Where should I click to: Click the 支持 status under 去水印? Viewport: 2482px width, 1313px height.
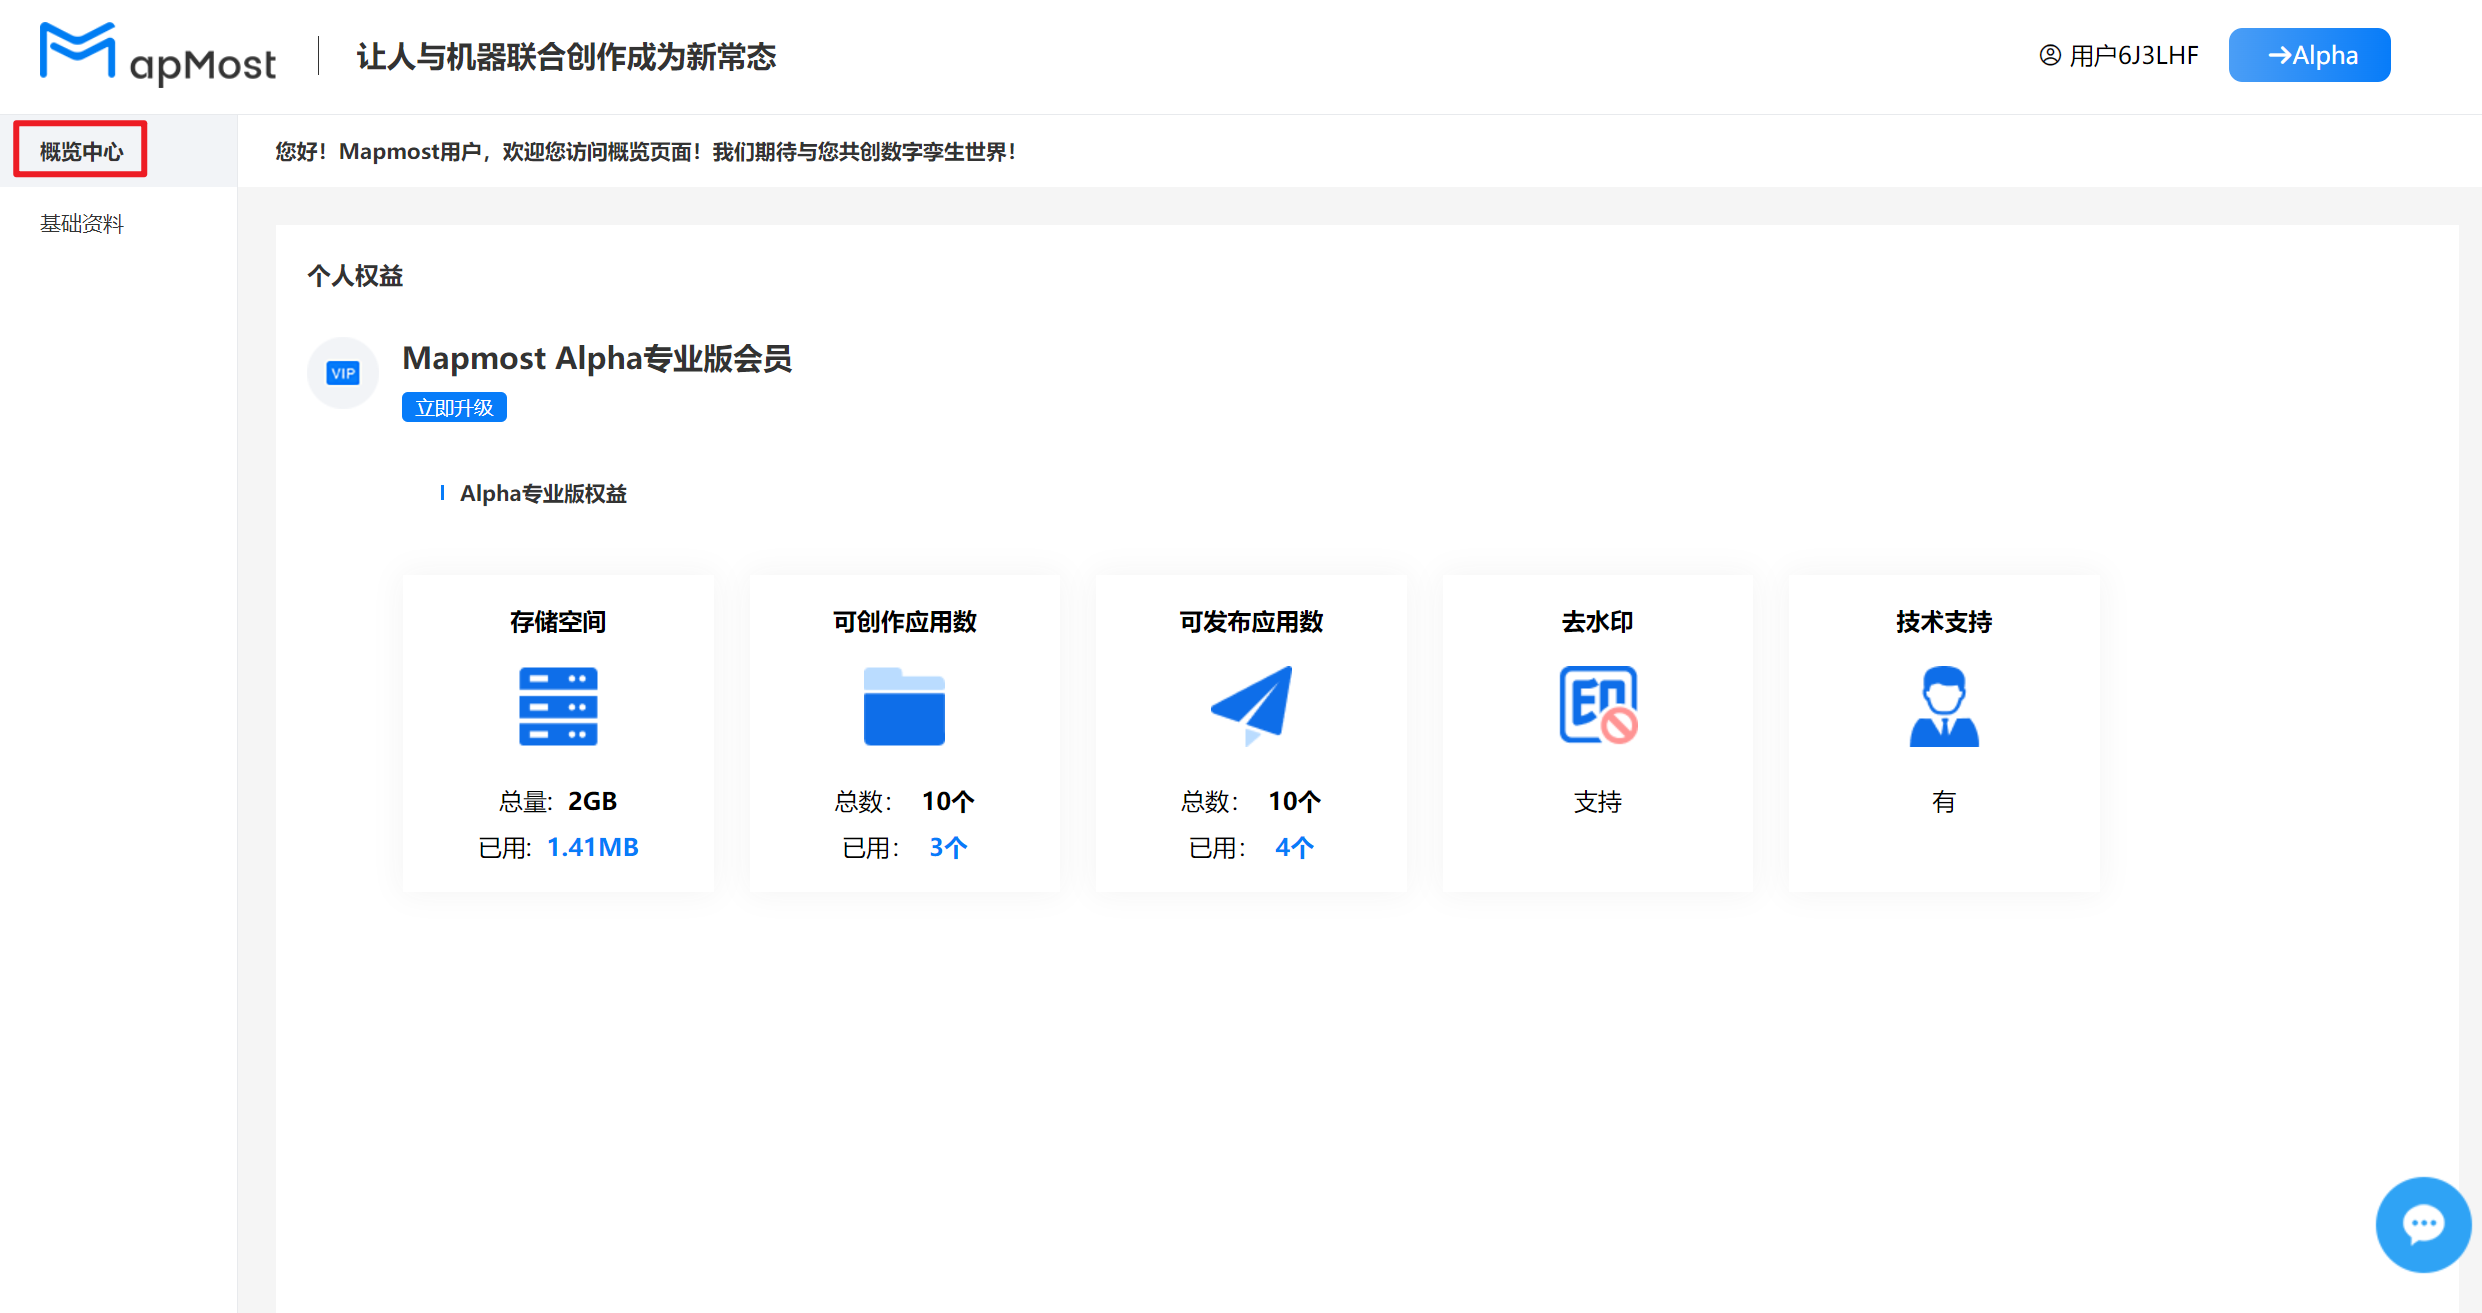pos(1598,801)
